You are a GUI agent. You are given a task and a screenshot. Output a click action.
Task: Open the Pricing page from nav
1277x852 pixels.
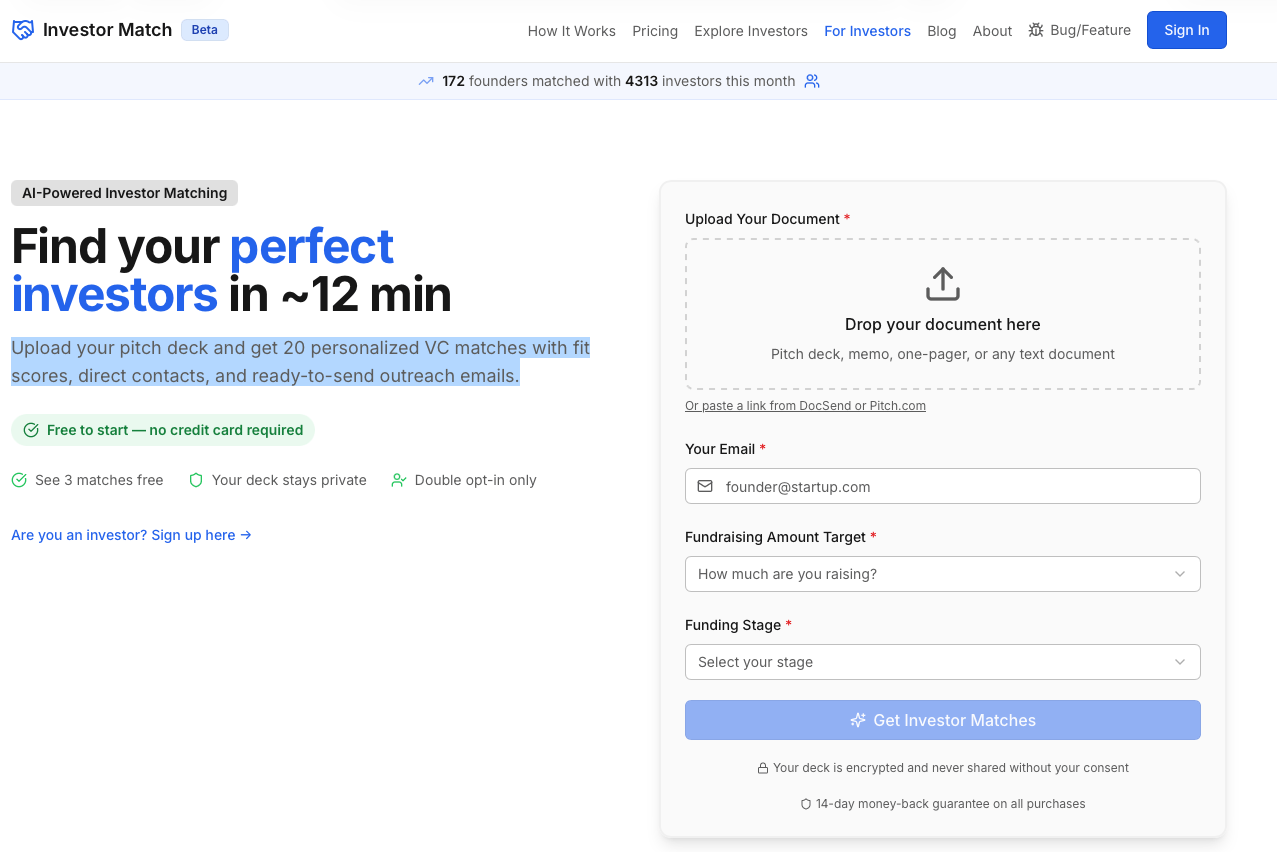coord(655,31)
